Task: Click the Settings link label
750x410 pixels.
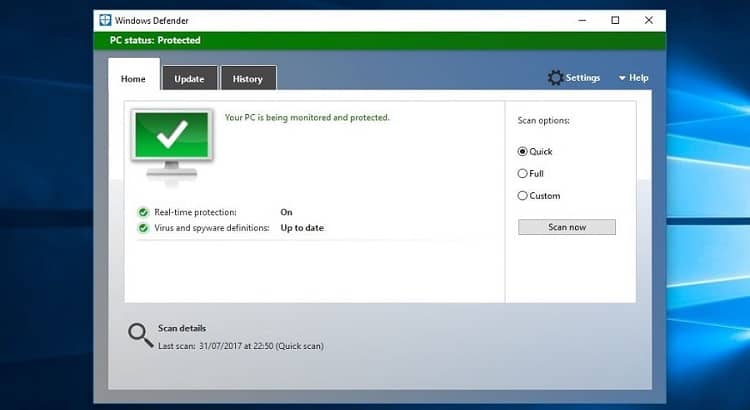Action: point(583,78)
